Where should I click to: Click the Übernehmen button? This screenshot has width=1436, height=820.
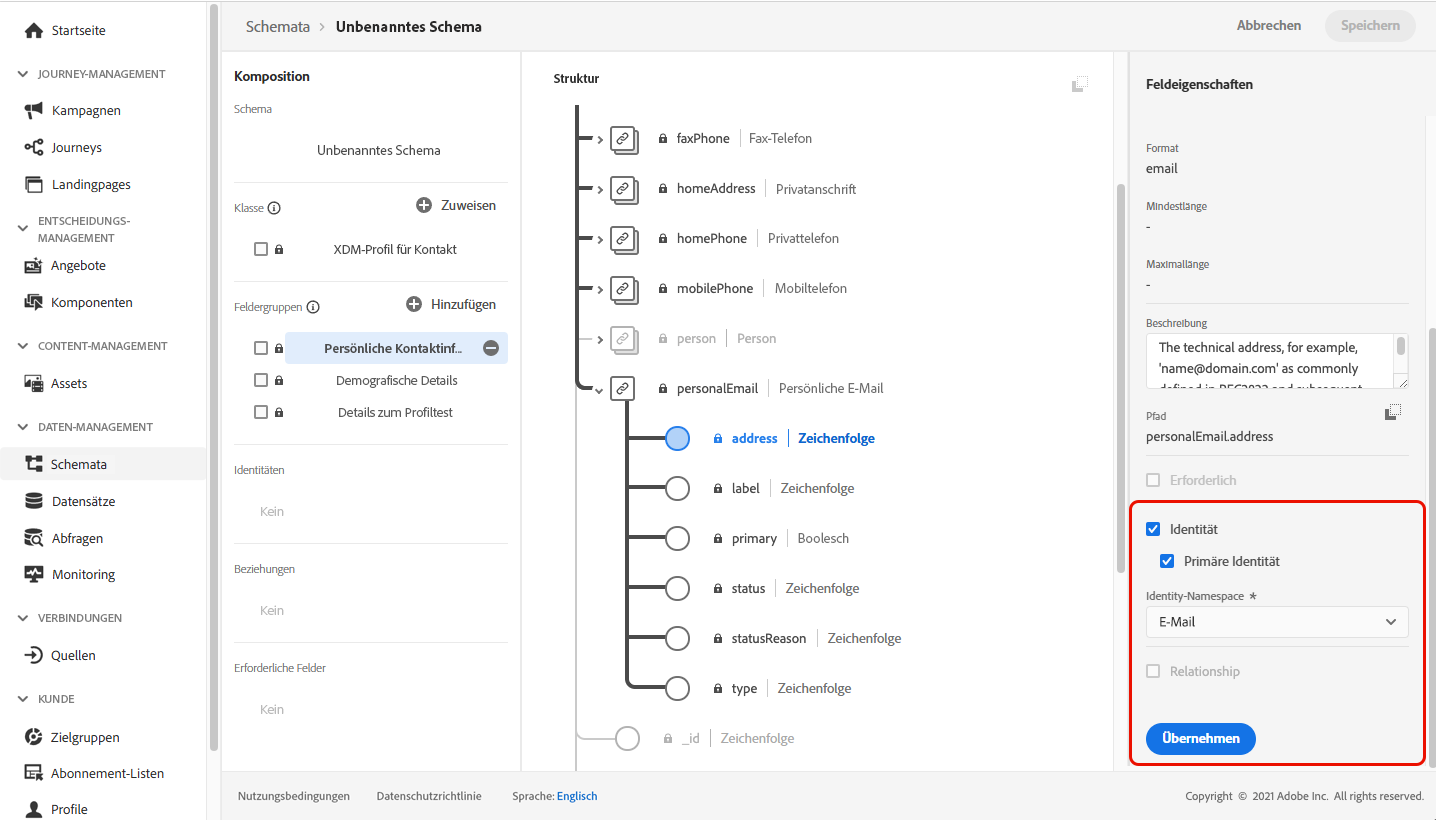click(1200, 739)
